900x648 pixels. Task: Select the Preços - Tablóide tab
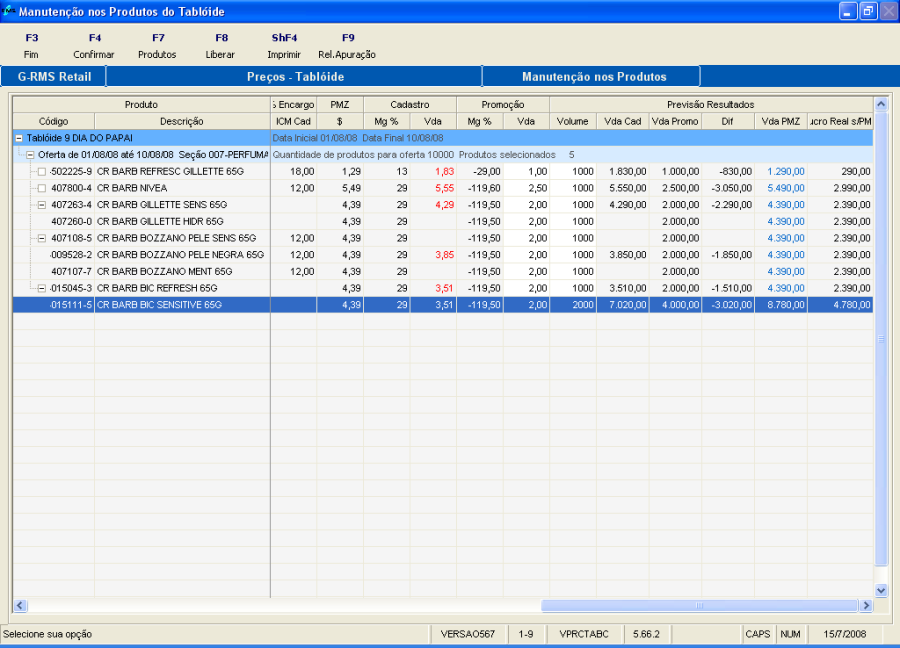pyautogui.click(x=295, y=76)
